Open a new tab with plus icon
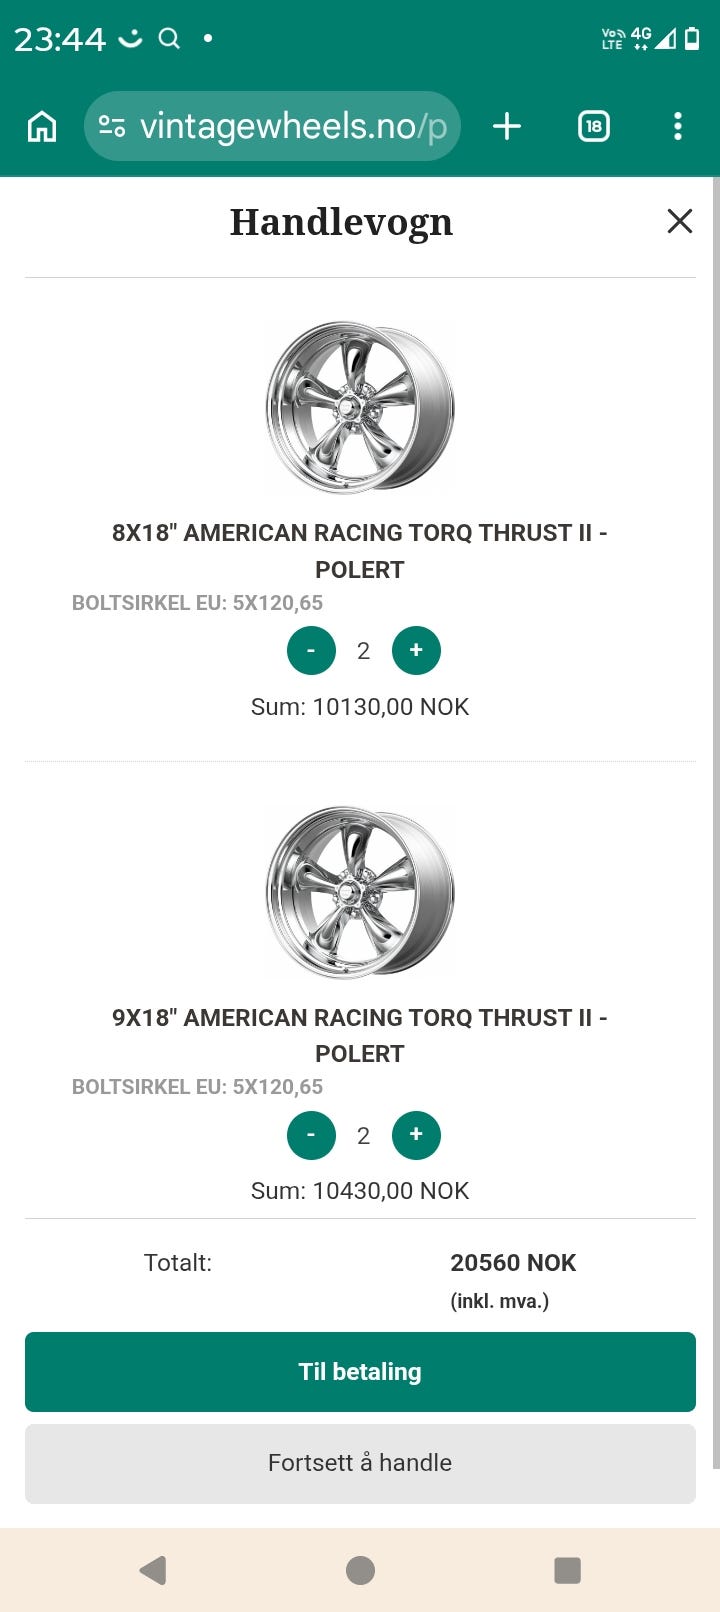Viewport: 720px width, 1612px height. (507, 126)
